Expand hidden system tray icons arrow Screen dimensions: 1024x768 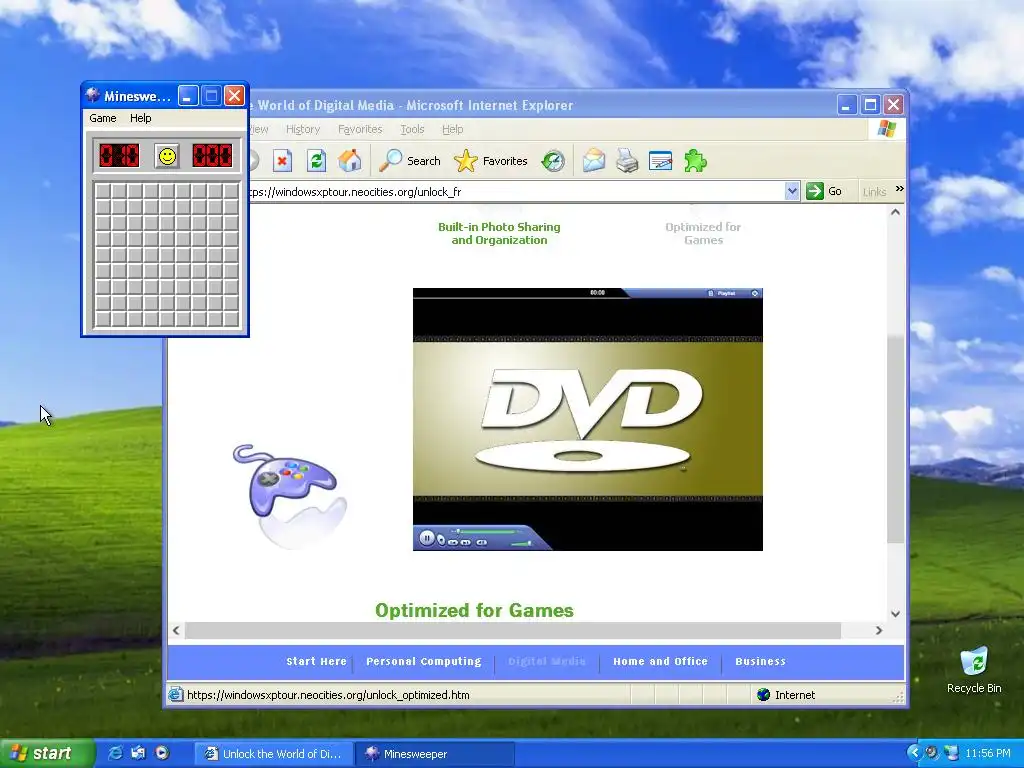coord(914,753)
